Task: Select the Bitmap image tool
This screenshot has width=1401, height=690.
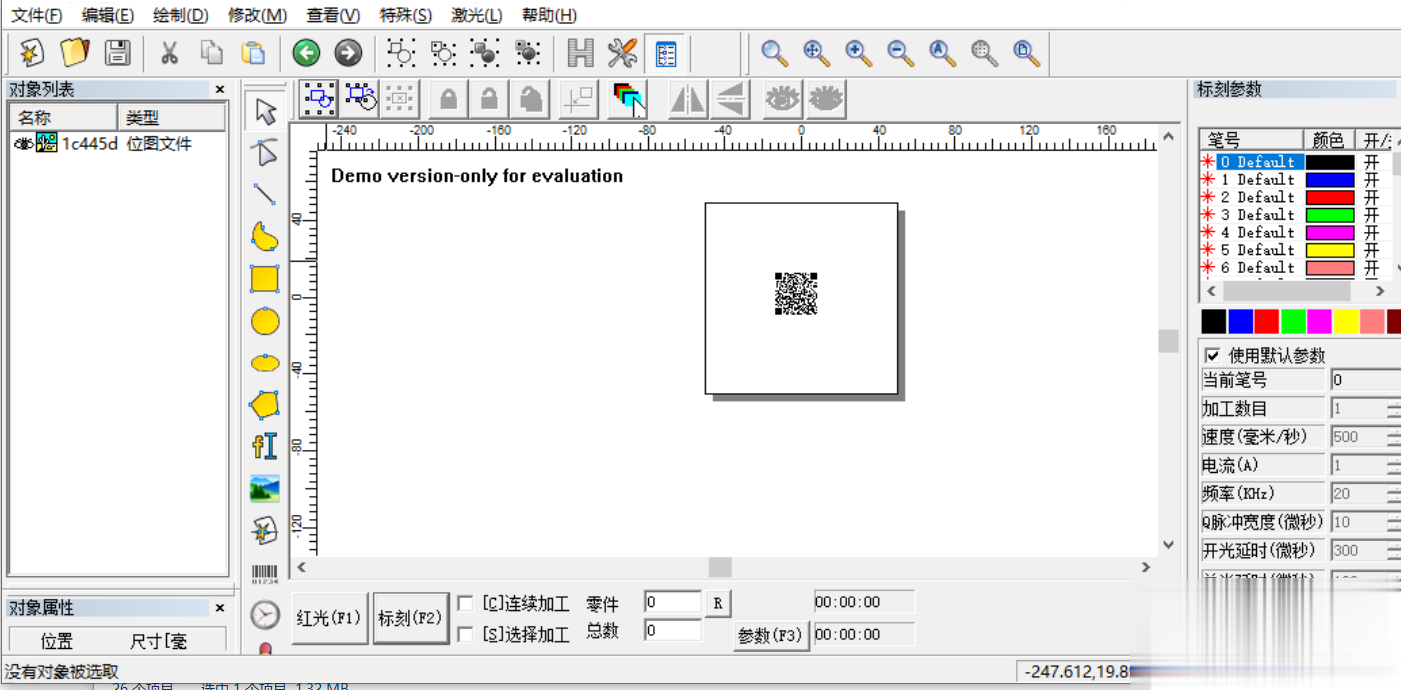Action: (x=265, y=488)
